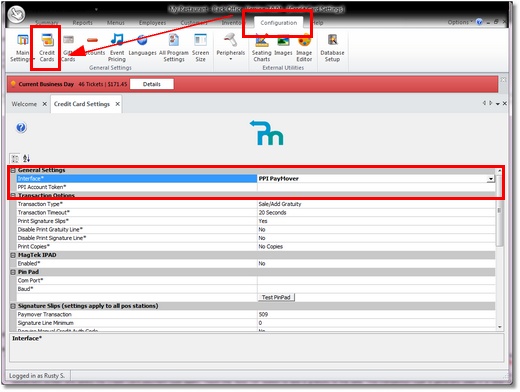Click the application orb menu button
Screen dimensions: 520x392
pyautogui.click(x=16, y=14)
